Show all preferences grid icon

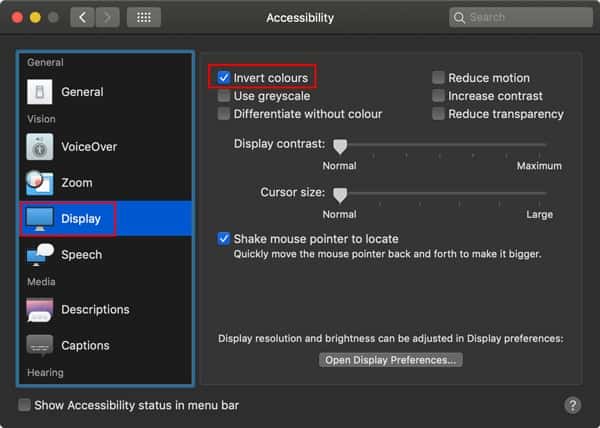pos(144,17)
